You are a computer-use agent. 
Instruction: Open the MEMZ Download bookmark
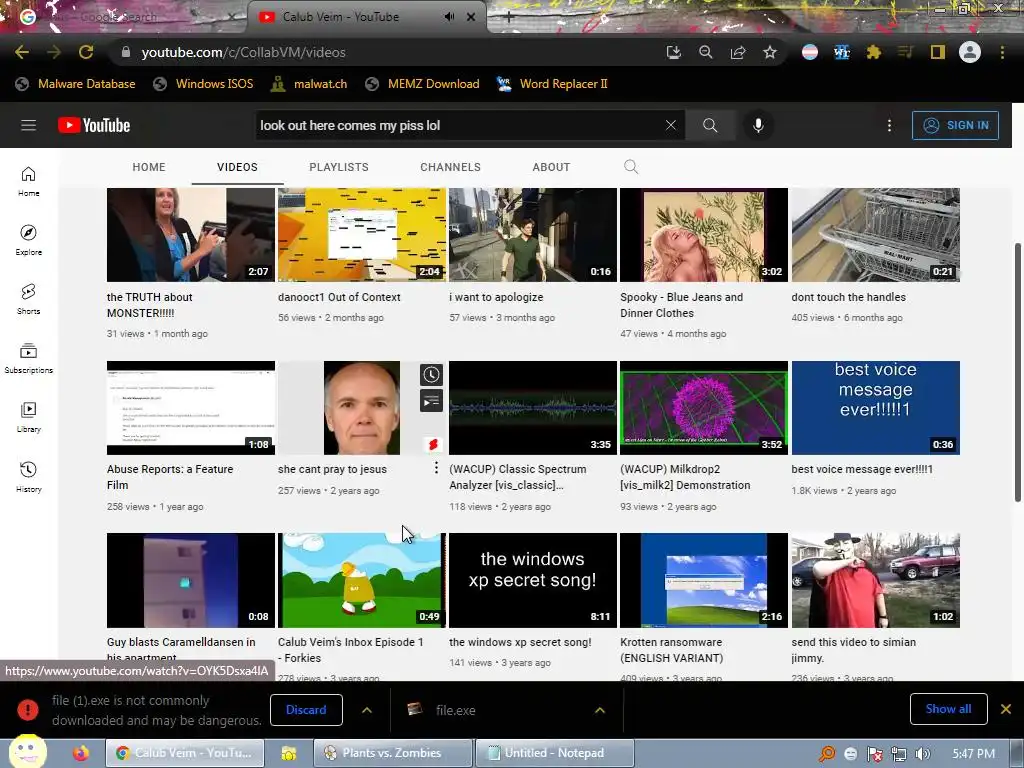click(x=422, y=84)
